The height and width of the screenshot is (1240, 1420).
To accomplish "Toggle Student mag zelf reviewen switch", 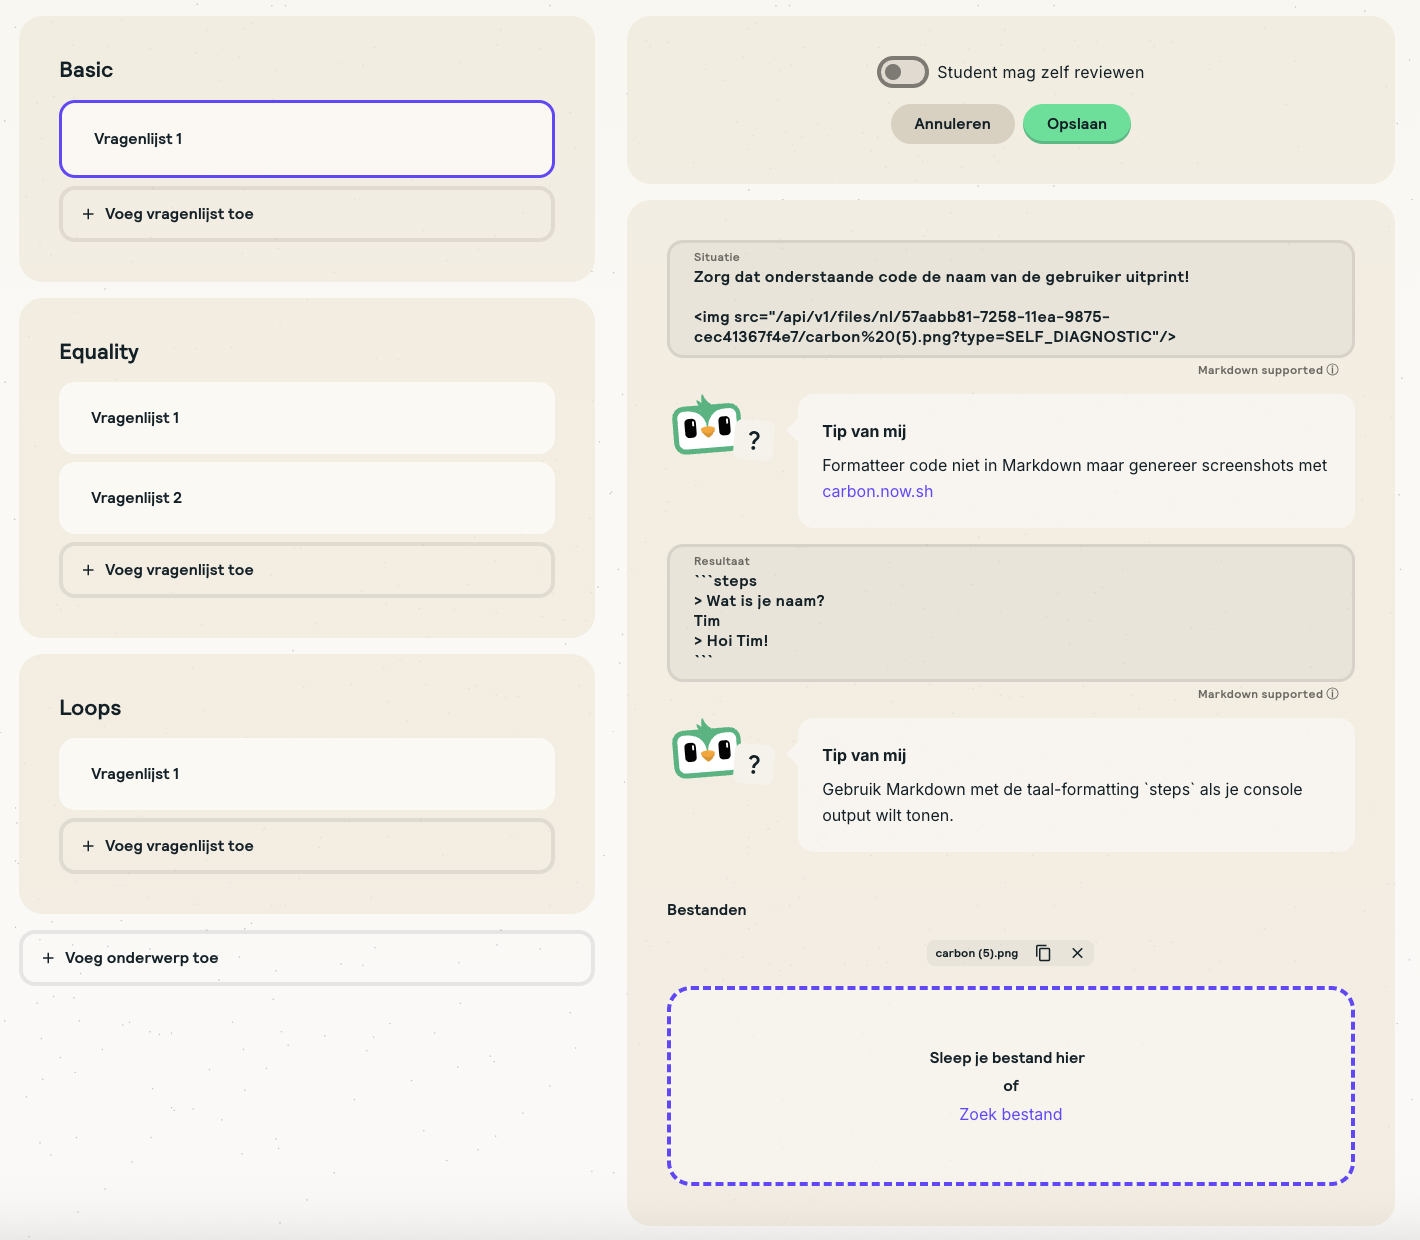I will coord(902,72).
